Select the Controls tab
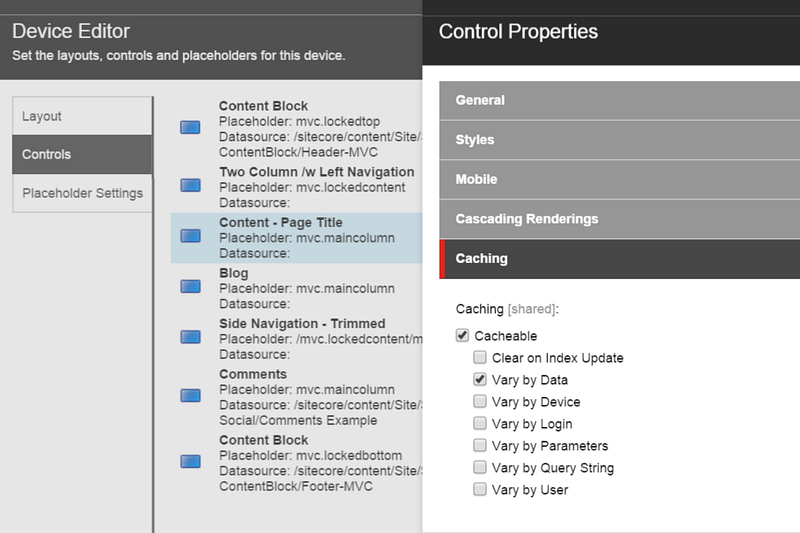Viewport: 800px width, 533px height. (x=82, y=155)
